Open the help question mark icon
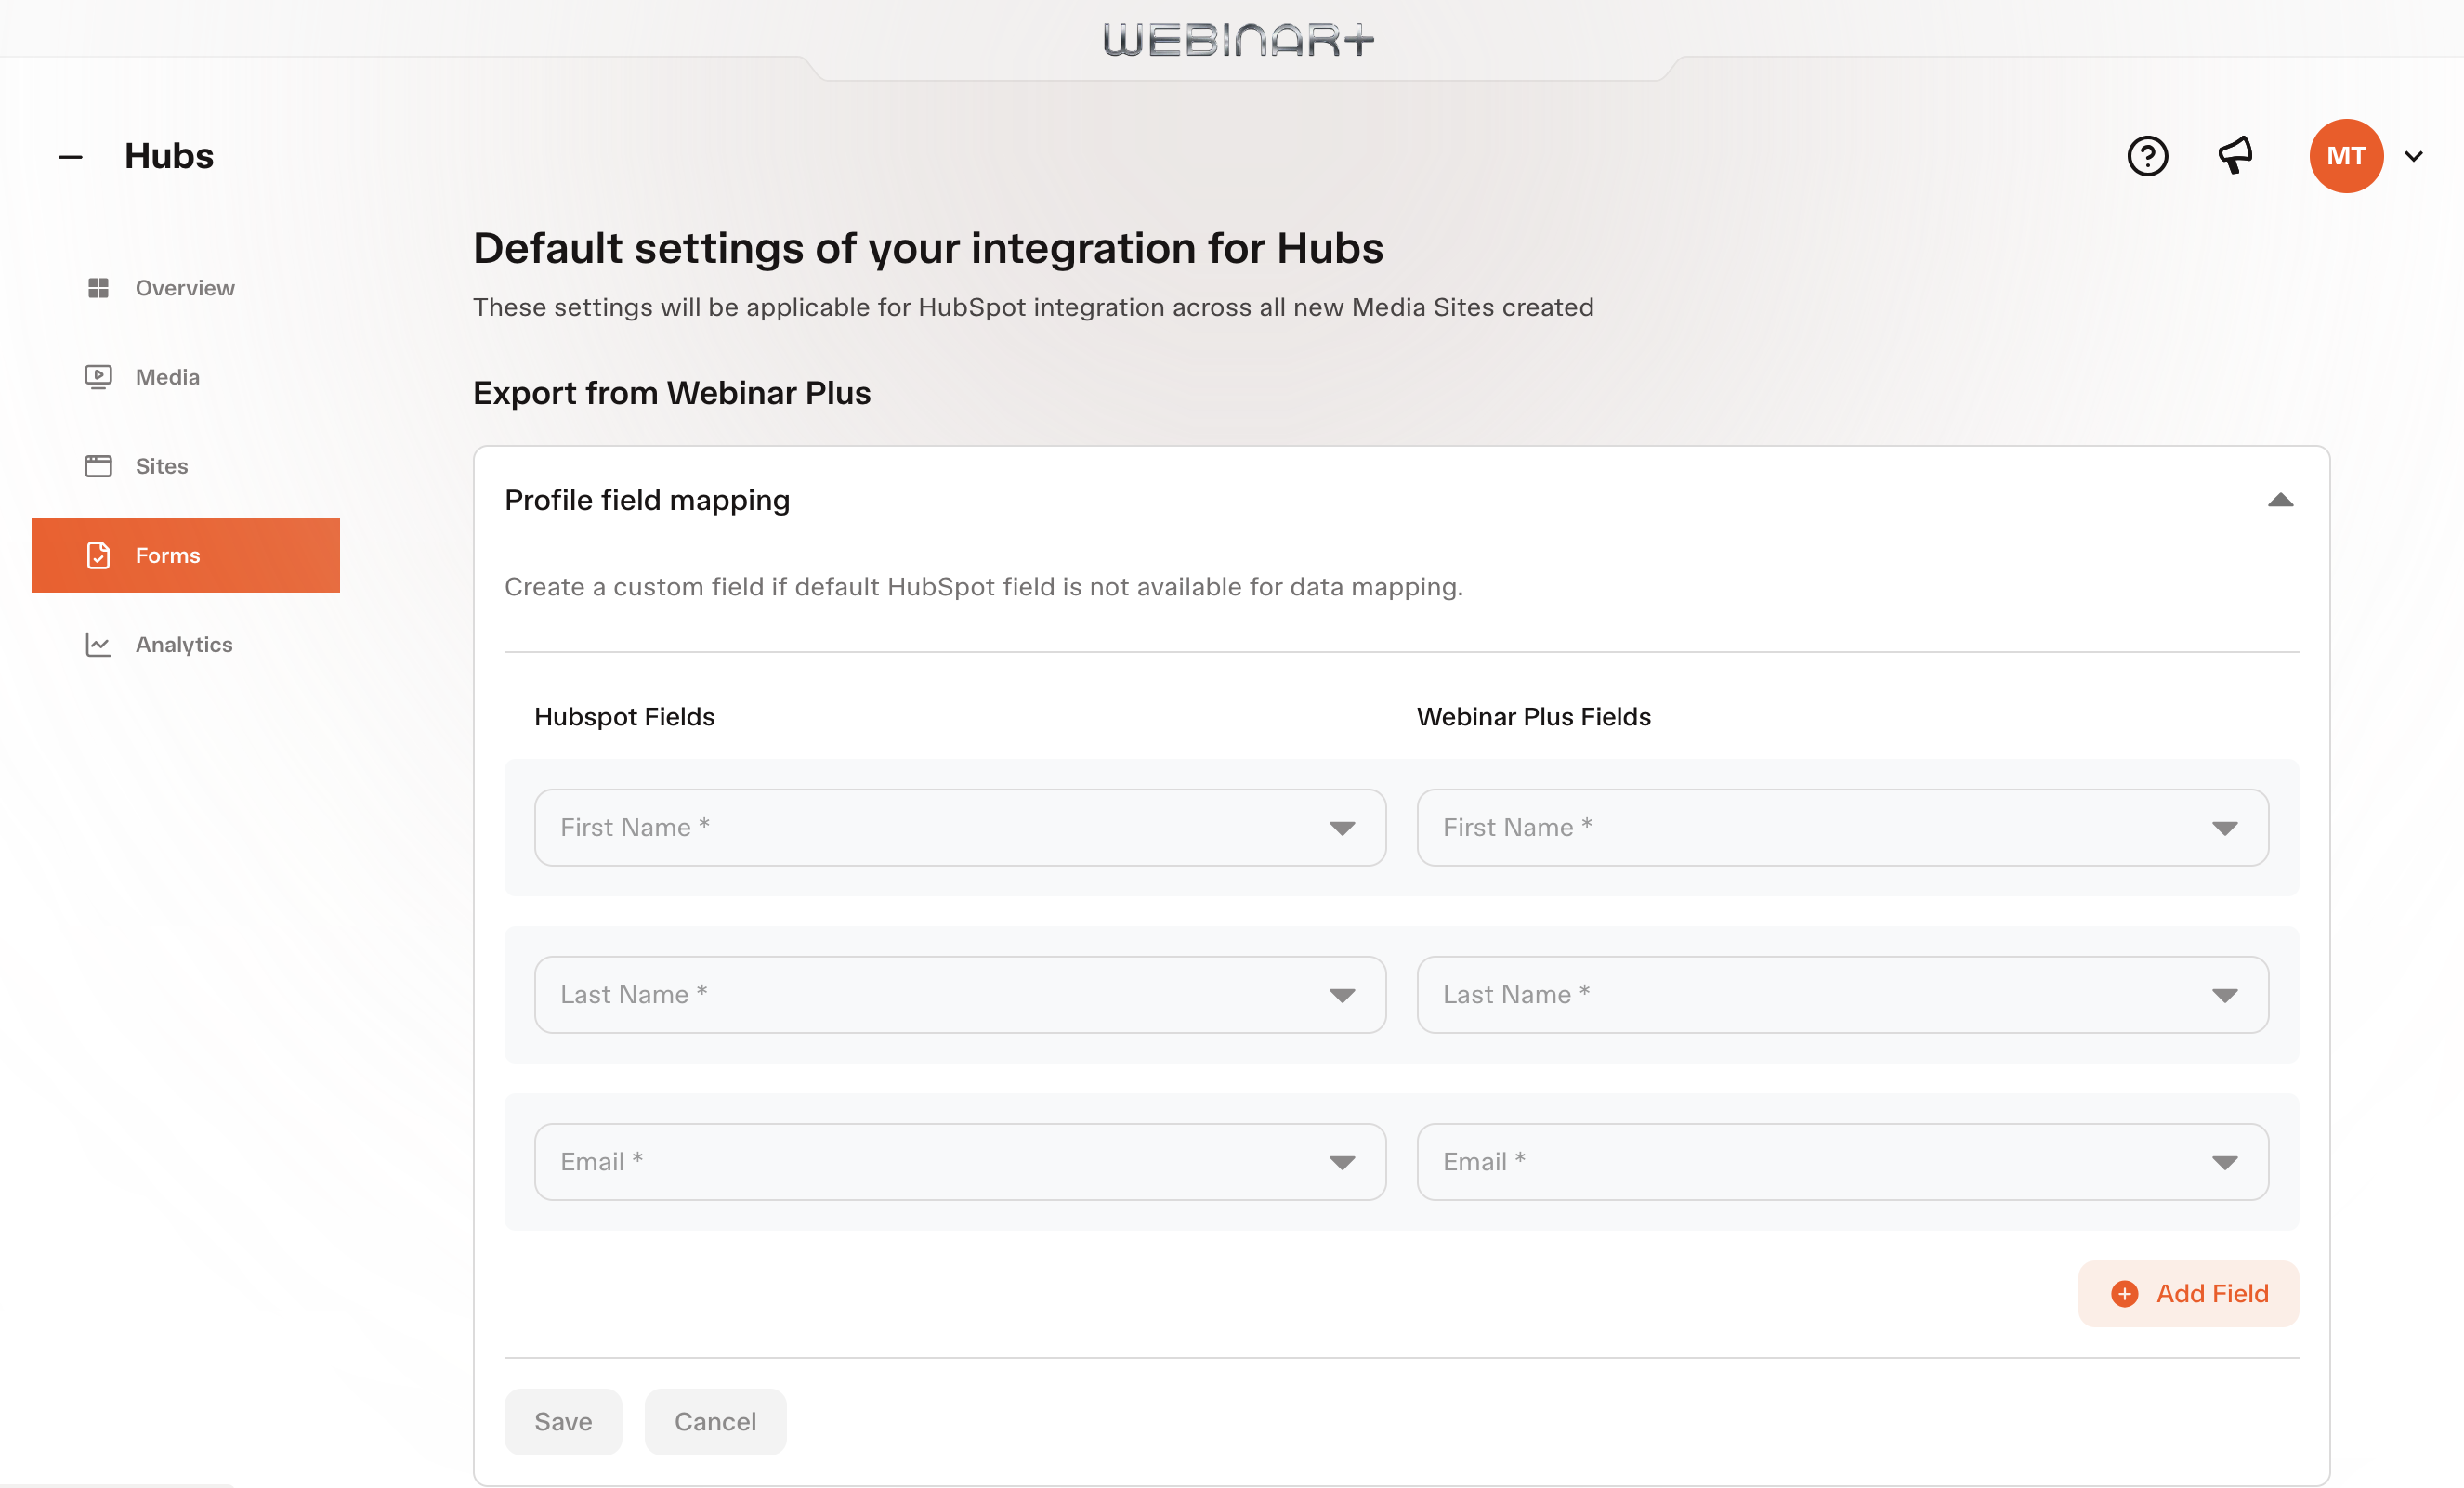Viewport: 2464px width, 1488px height. point(2147,156)
